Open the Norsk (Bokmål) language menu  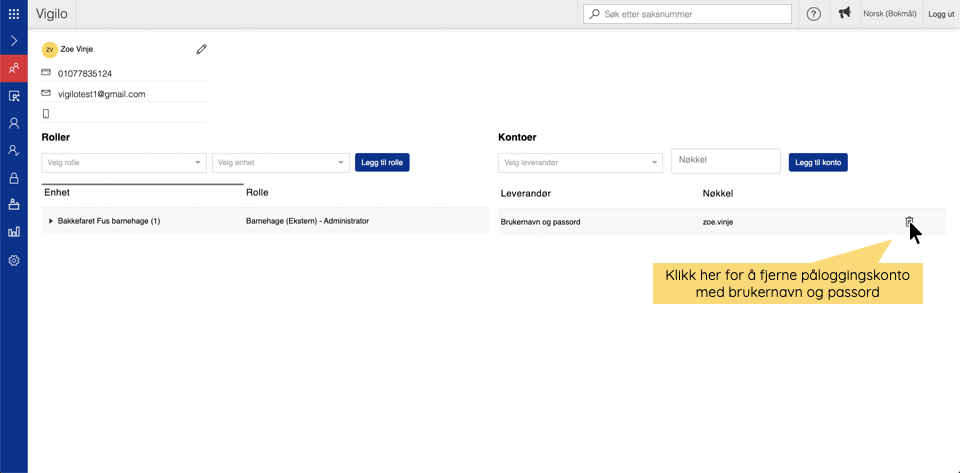click(891, 14)
